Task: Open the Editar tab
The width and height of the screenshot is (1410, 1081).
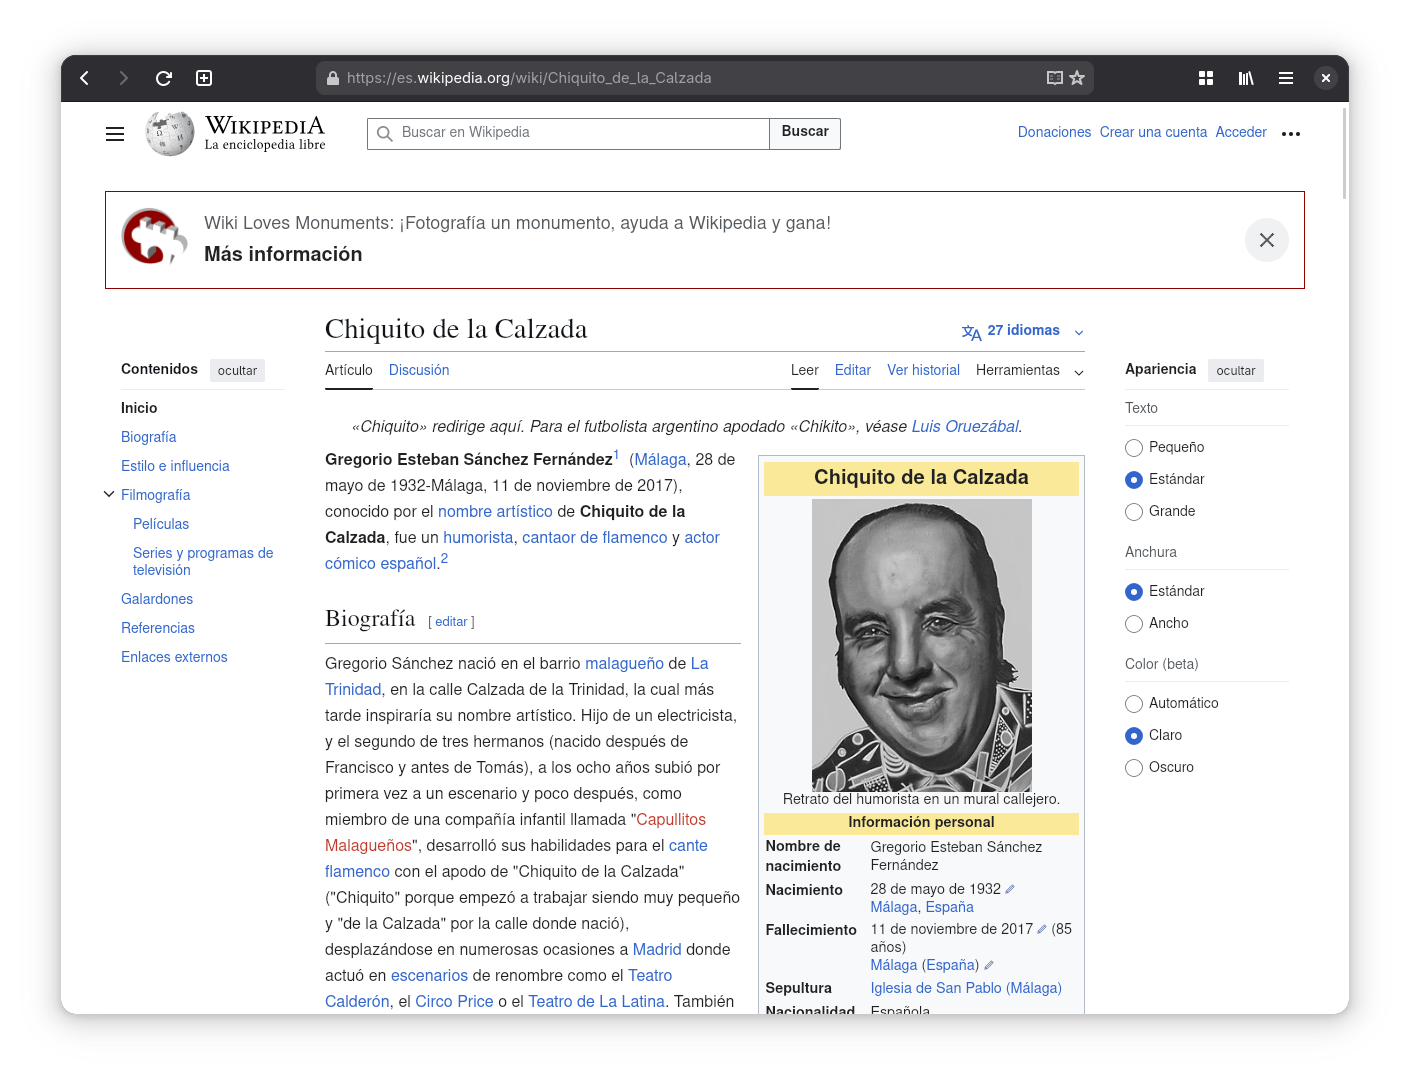Action: point(853,370)
